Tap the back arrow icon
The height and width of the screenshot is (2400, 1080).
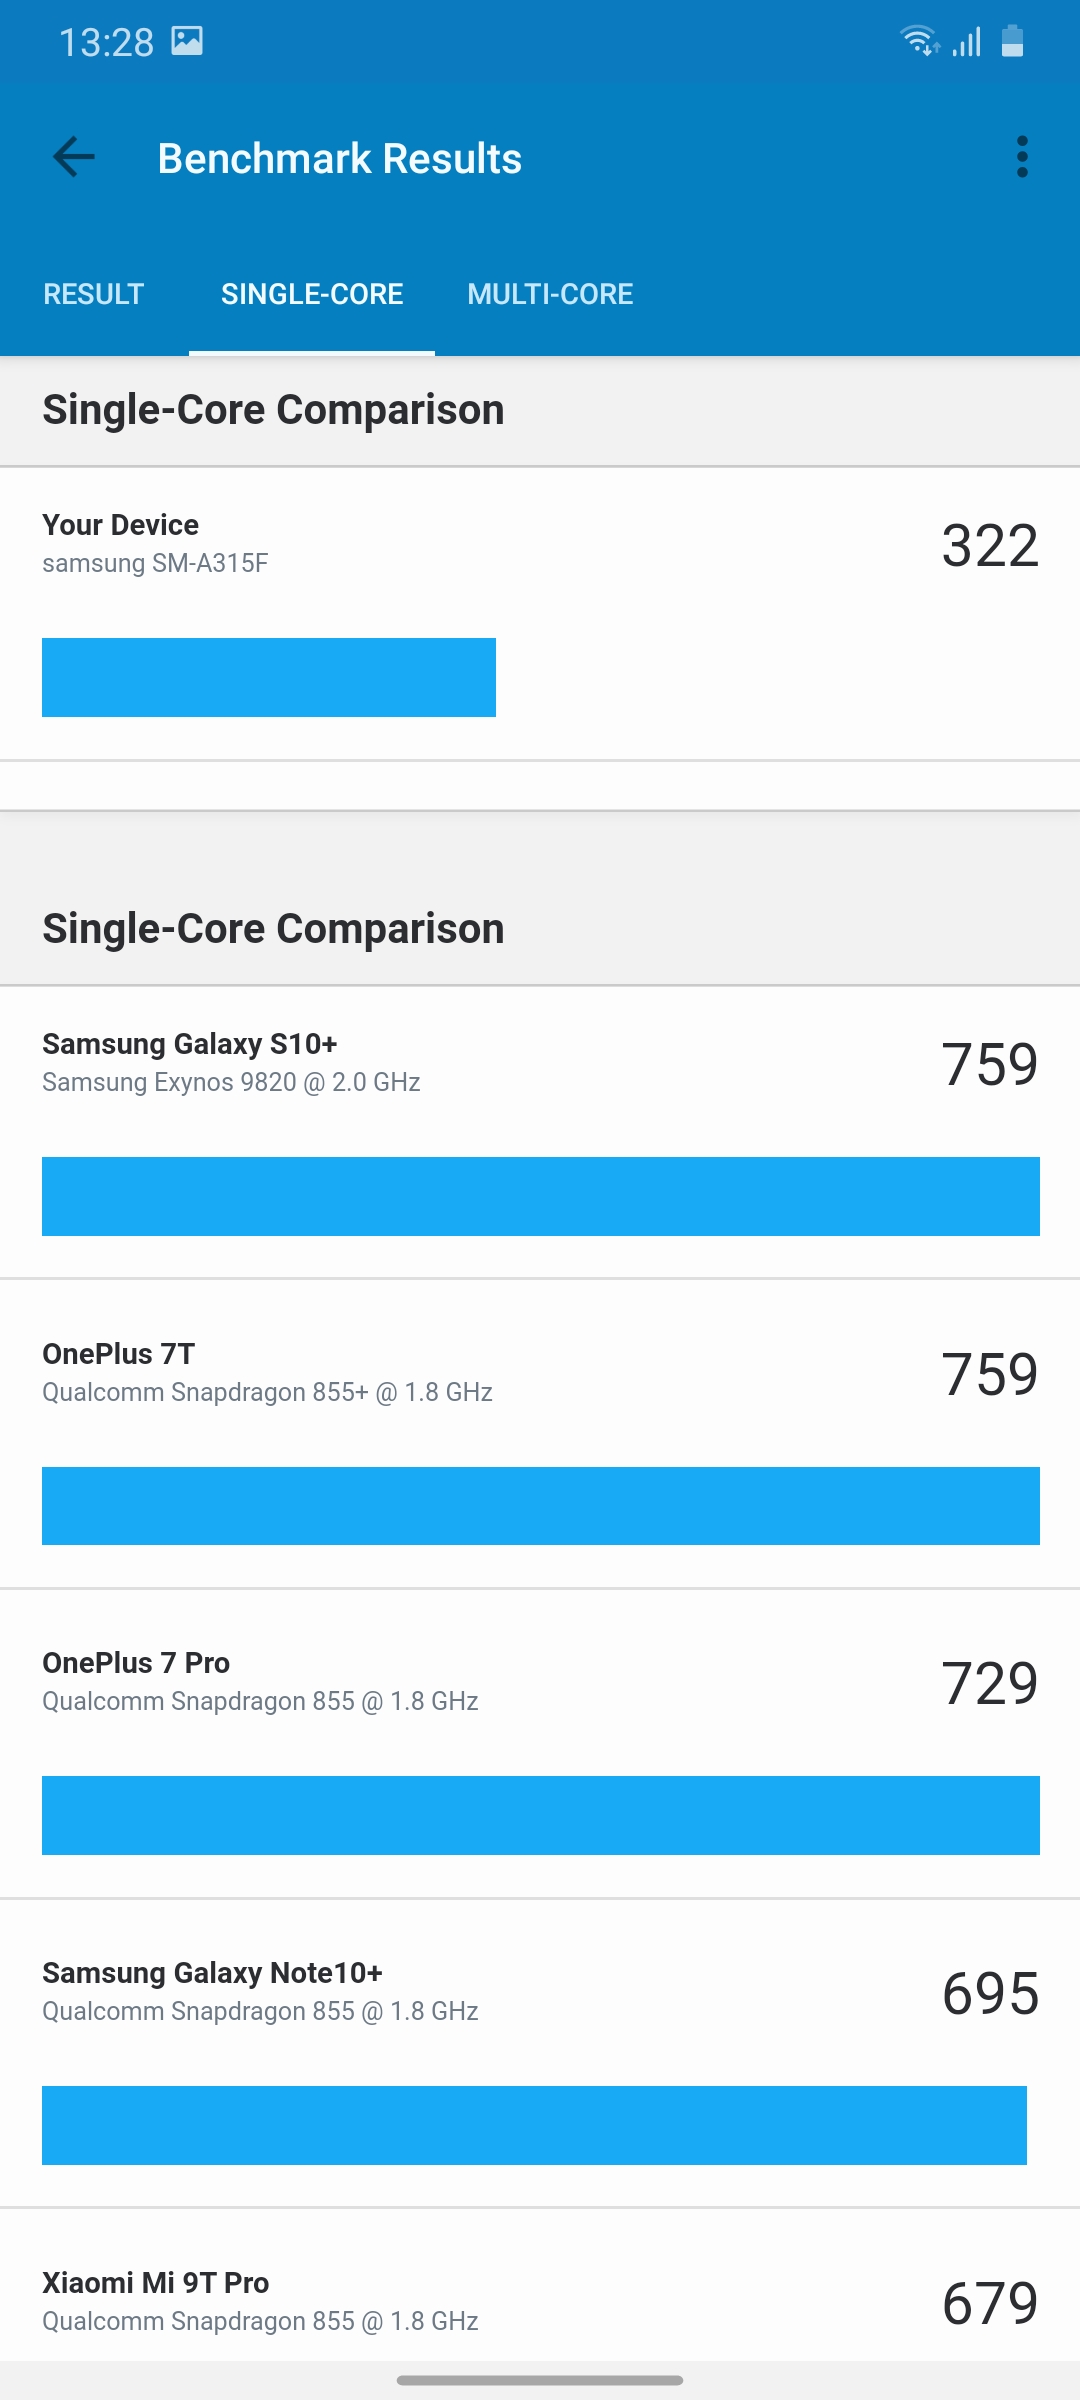[x=74, y=157]
